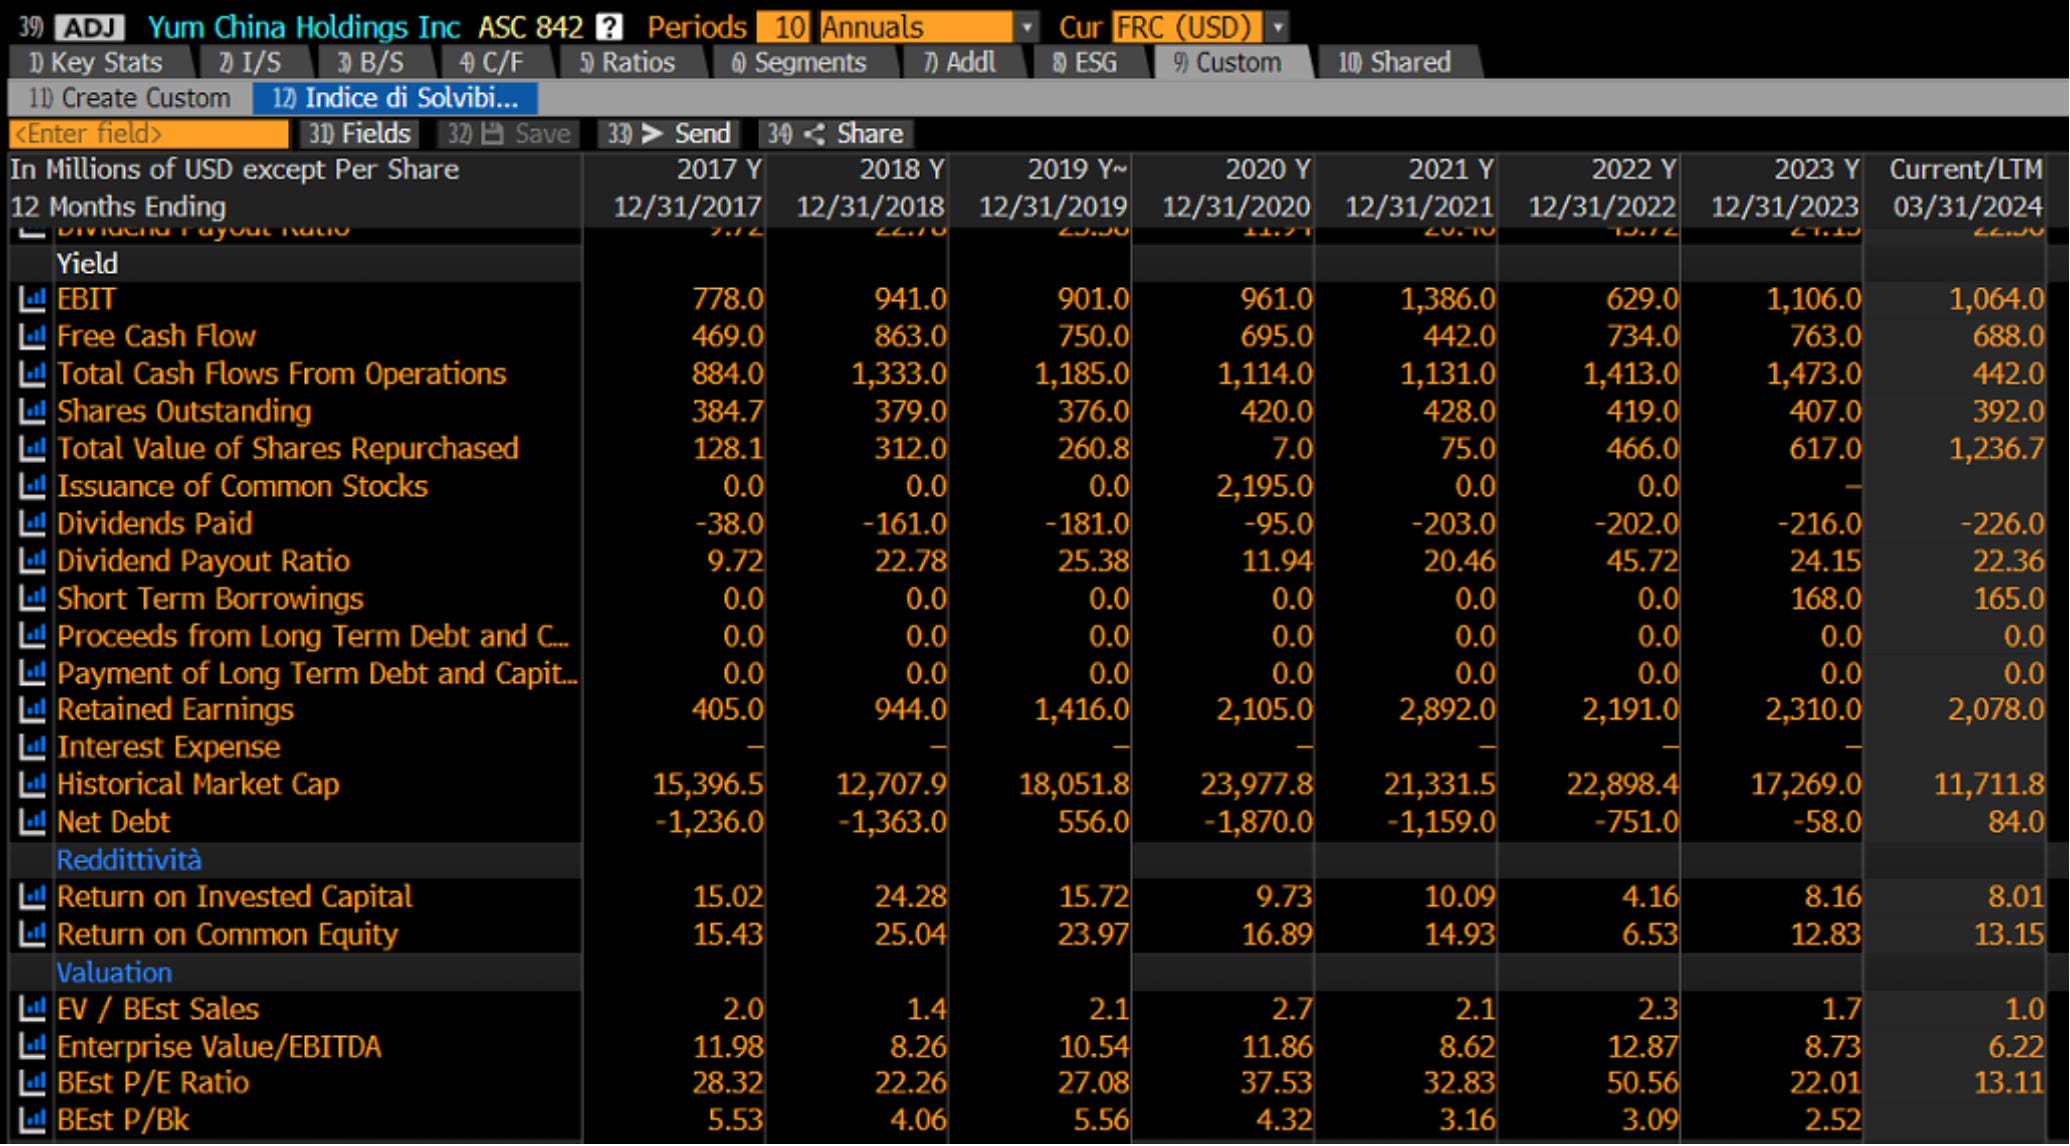Chart icon beside Total Cash Flows From Operations
The width and height of the screenshot is (2070, 1146).
pos(32,374)
